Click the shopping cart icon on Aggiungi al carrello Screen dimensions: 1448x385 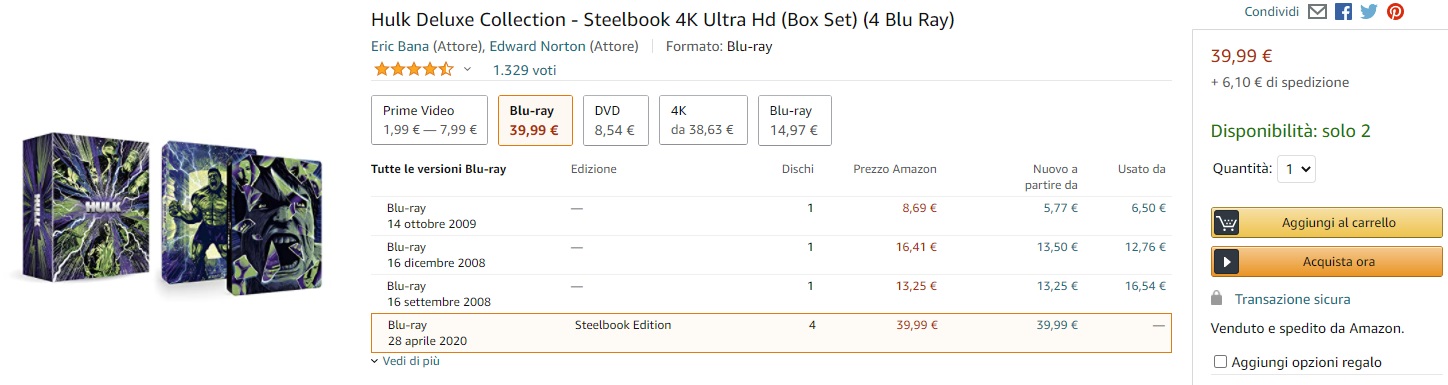tap(1226, 223)
